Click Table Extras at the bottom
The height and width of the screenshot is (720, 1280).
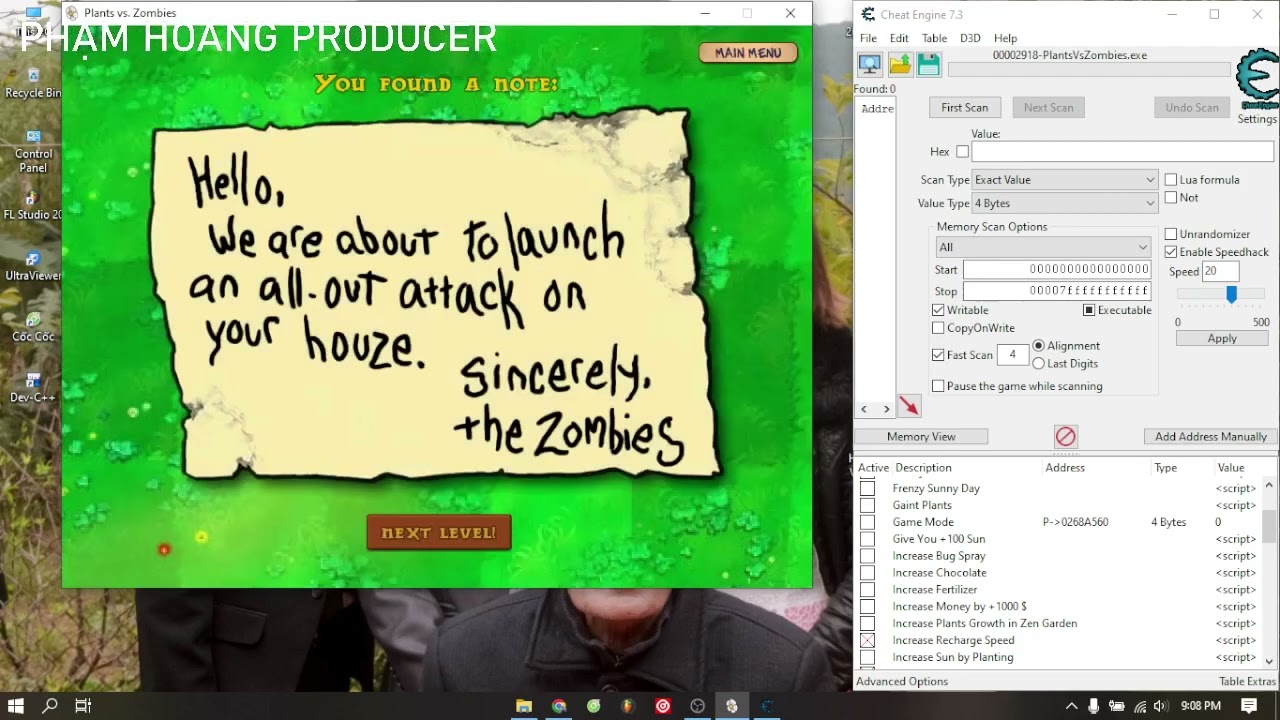coord(1247,681)
